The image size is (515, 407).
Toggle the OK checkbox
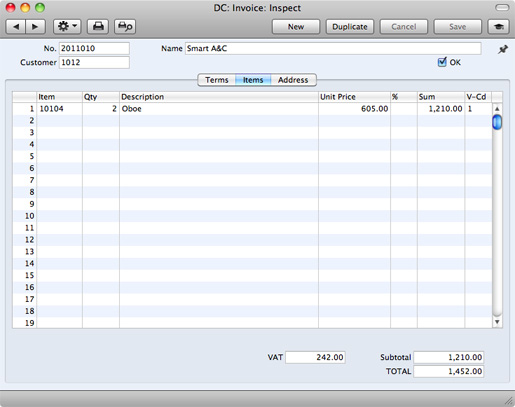pyautogui.click(x=442, y=62)
